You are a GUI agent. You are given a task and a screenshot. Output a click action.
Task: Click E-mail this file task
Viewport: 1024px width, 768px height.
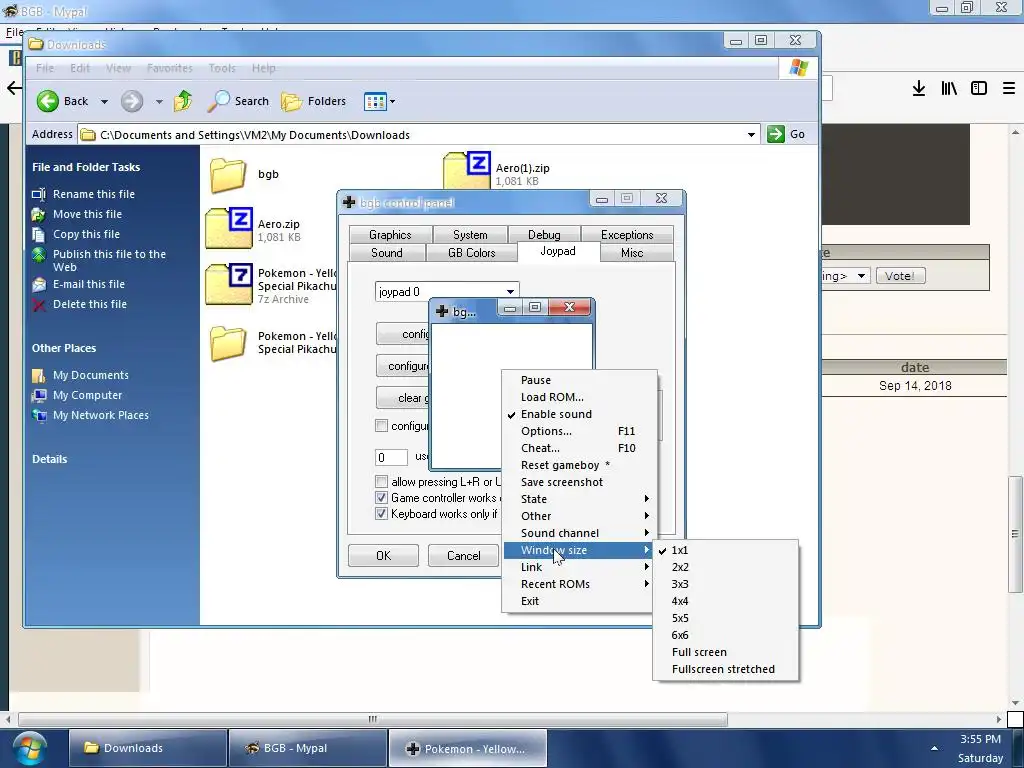89,284
